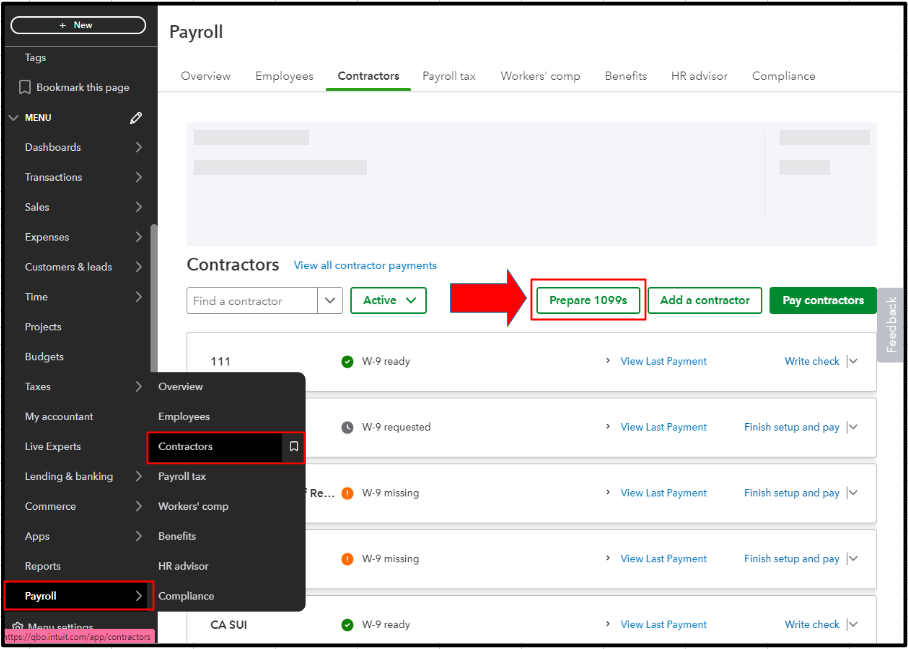This screenshot has height=649, width=908.
Task: Click the Prepare 1099s button
Action: tap(588, 300)
